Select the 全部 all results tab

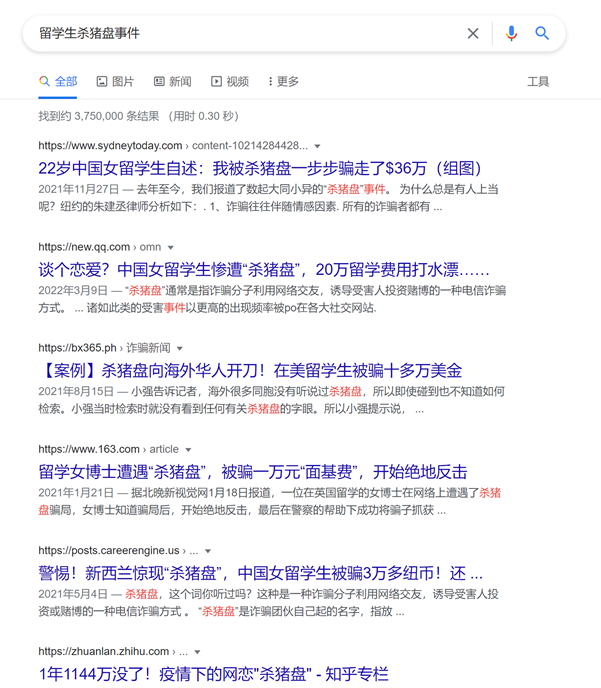(57, 81)
